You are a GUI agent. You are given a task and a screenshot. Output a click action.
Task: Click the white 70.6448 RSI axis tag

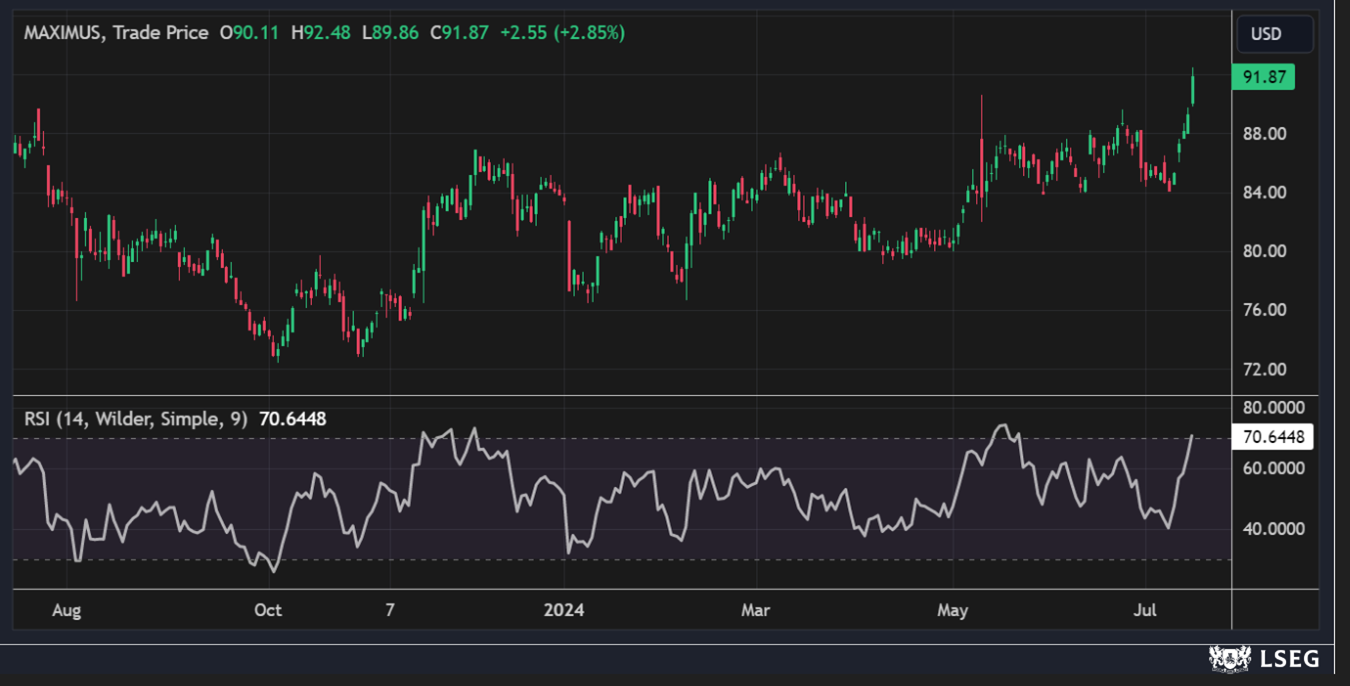[1273, 437]
